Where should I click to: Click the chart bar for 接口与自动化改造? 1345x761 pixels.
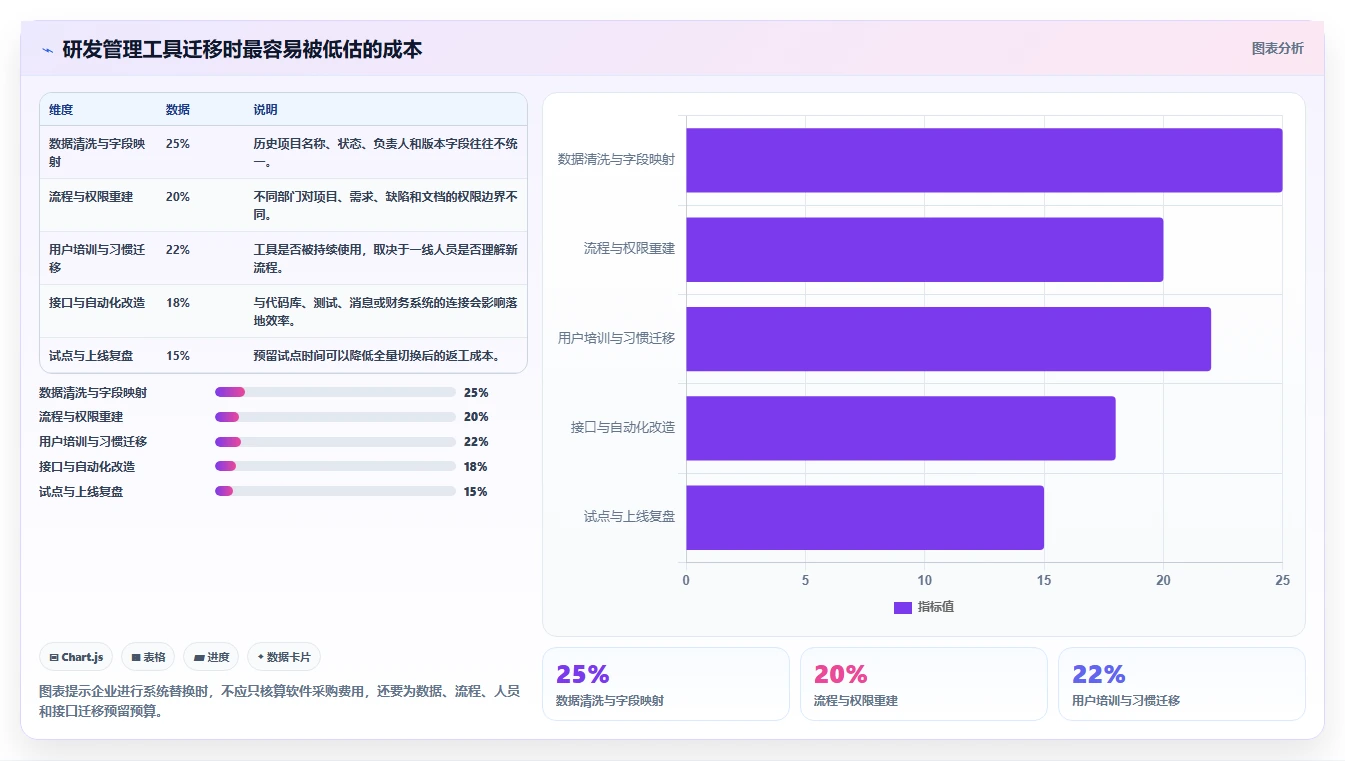point(900,428)
